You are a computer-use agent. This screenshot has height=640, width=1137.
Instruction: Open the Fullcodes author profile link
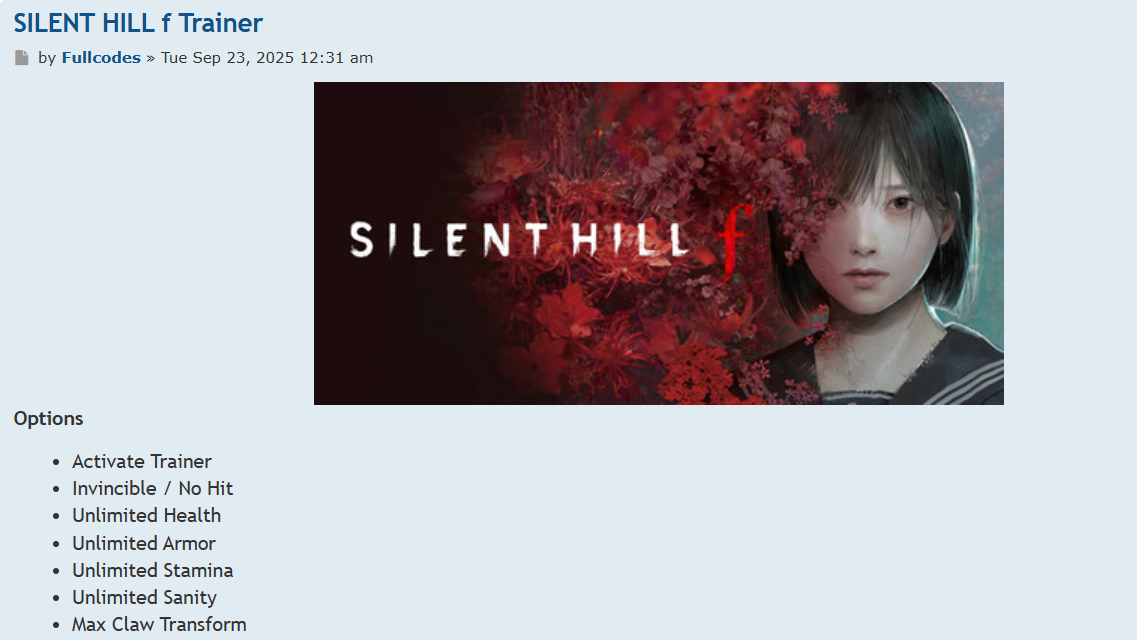pyautogui.click(x=101, y=58)
